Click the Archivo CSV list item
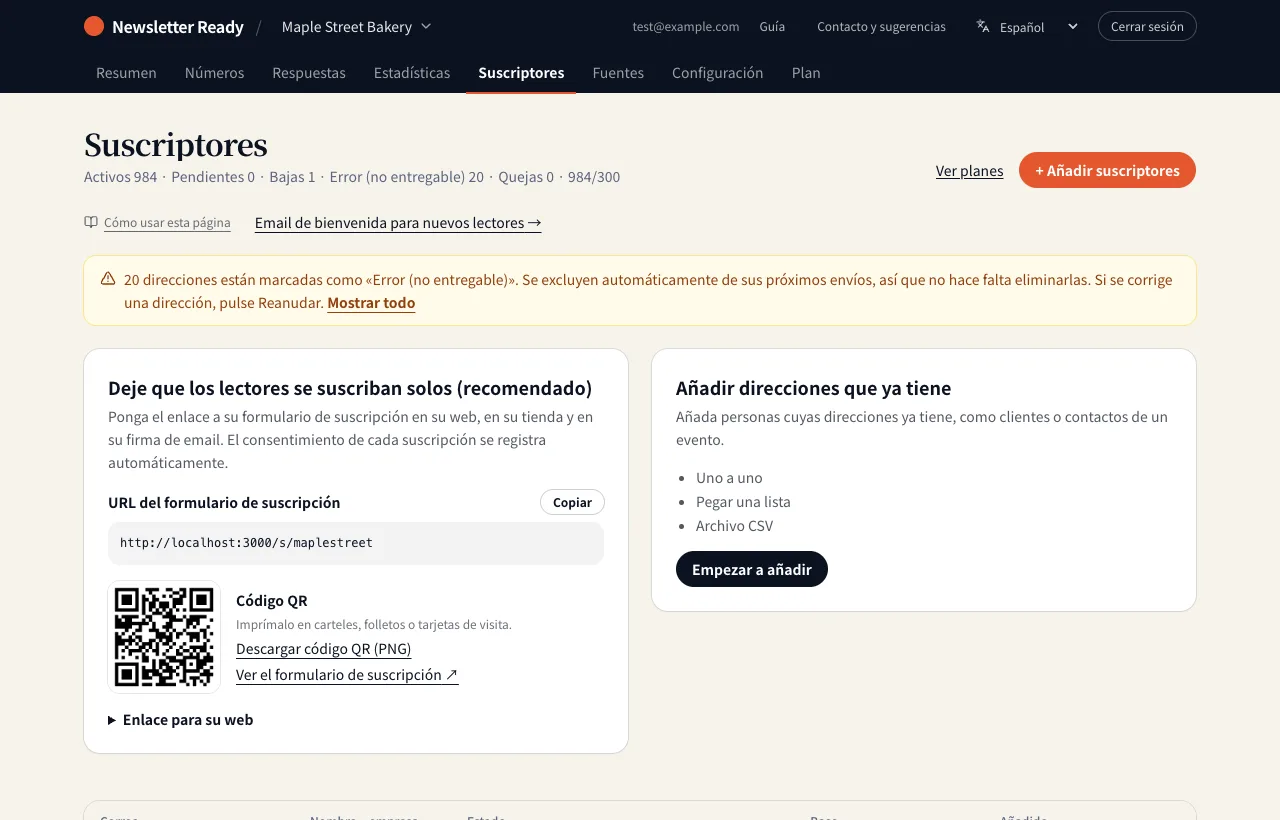Screen dimensions: 1280x820 (x=734, y=526)
